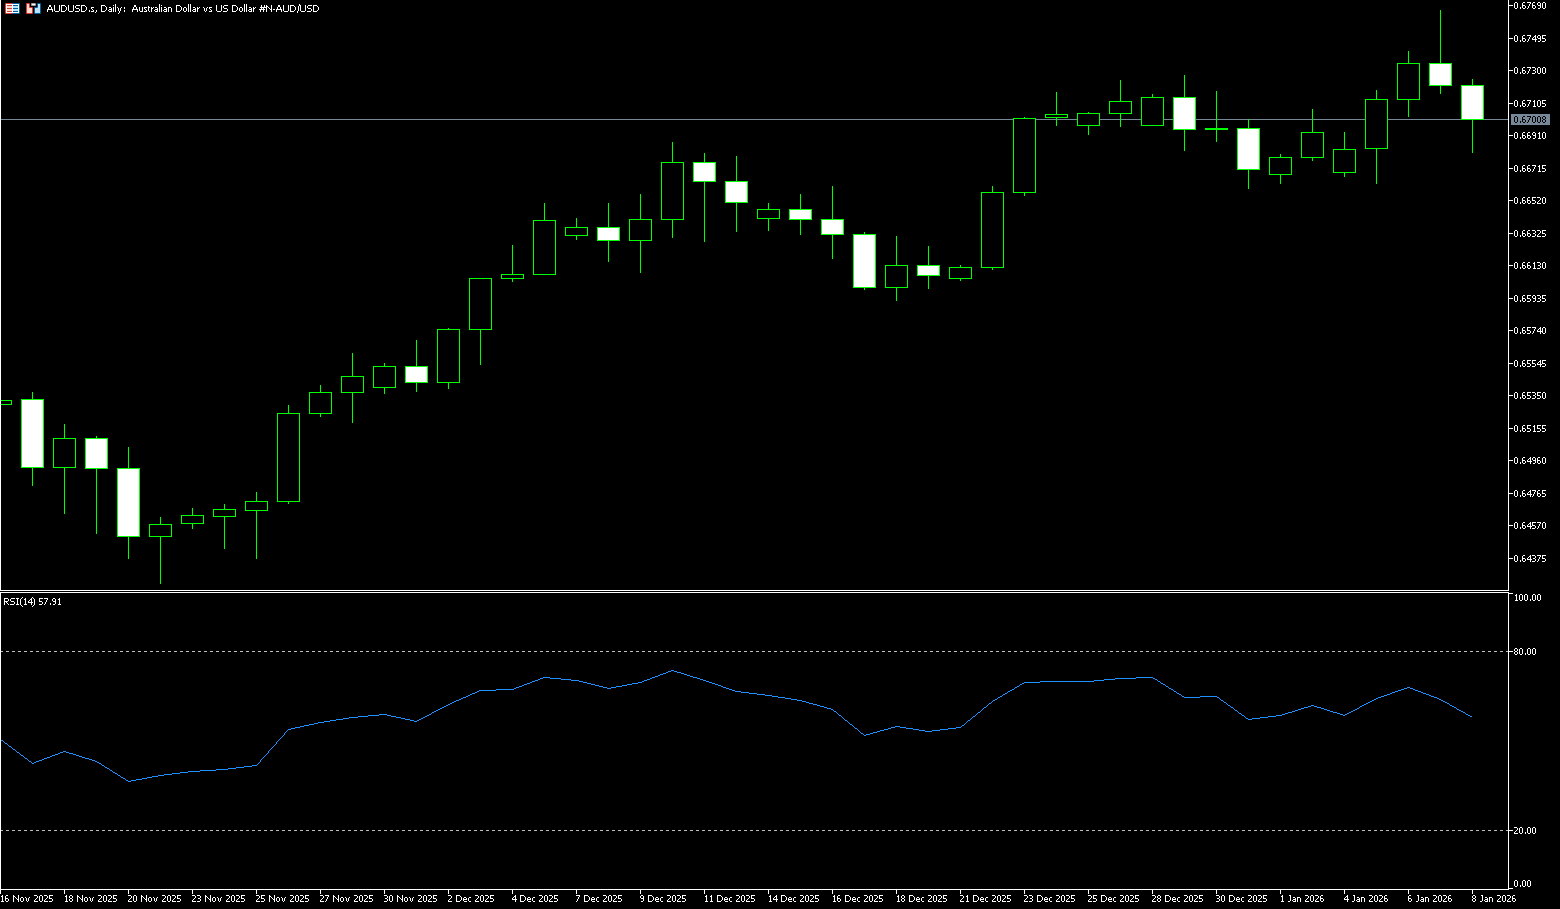Click the RSI dashed oversold level line
1560x909 pixels.
(x=700, y=830)
